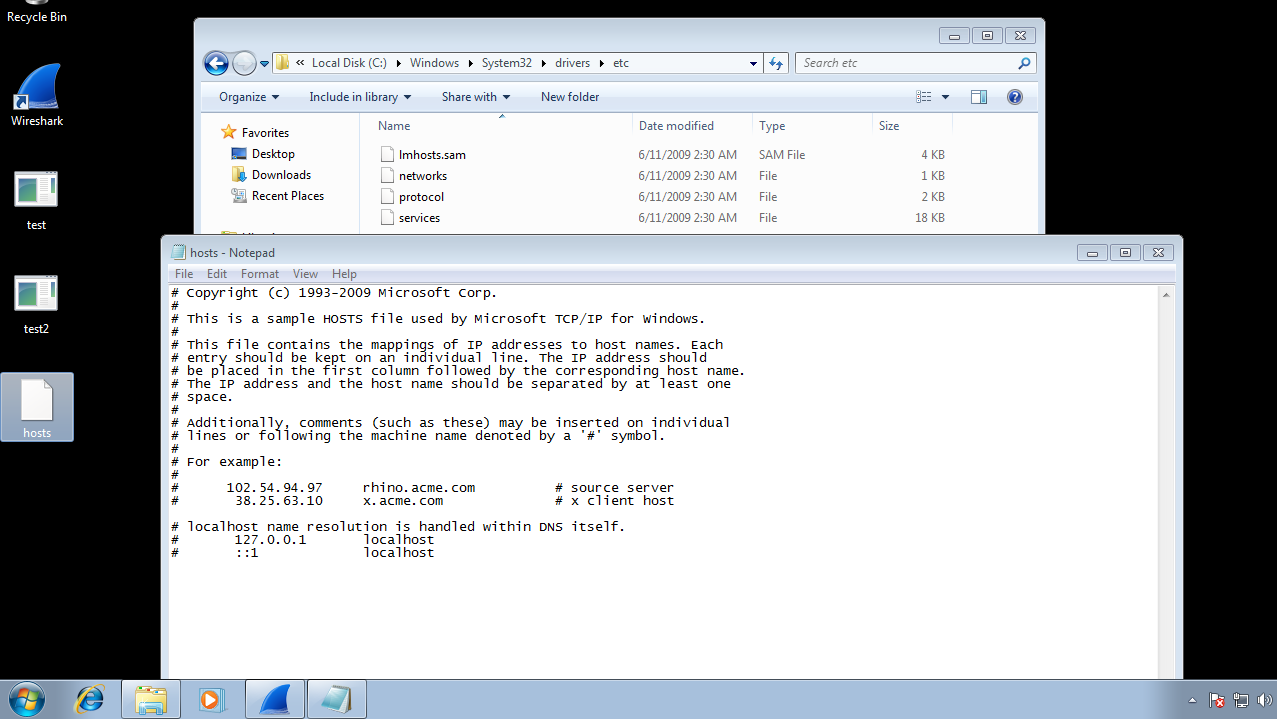Viewport: 1277px width, 719px height.
Task: Open Notepad Edit menu
Action: [217, 274]
